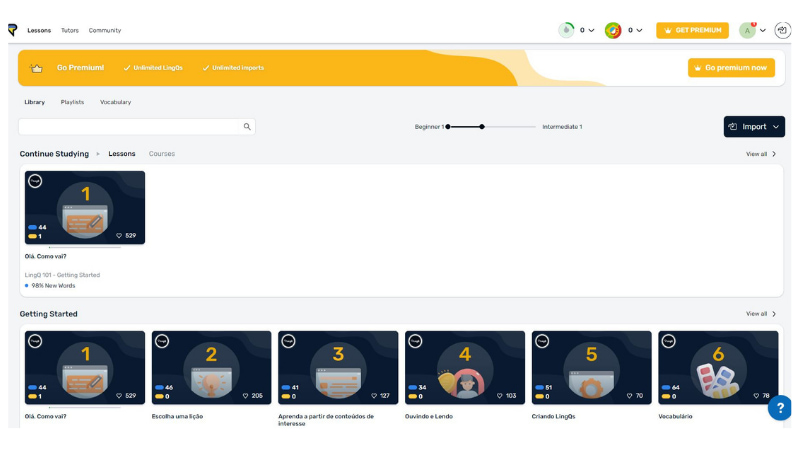Switch to the Vocabulary tab

pos(115,102)
